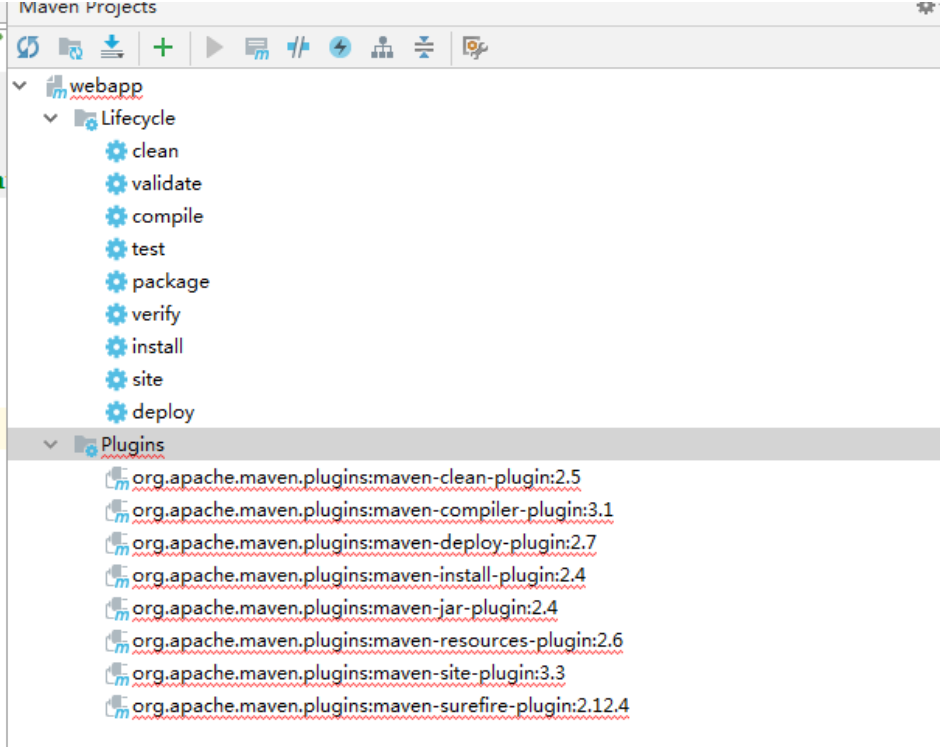Collapse the Plugins node
The width and height of the screenshot is (949, 747).
[x=51, y=445]
